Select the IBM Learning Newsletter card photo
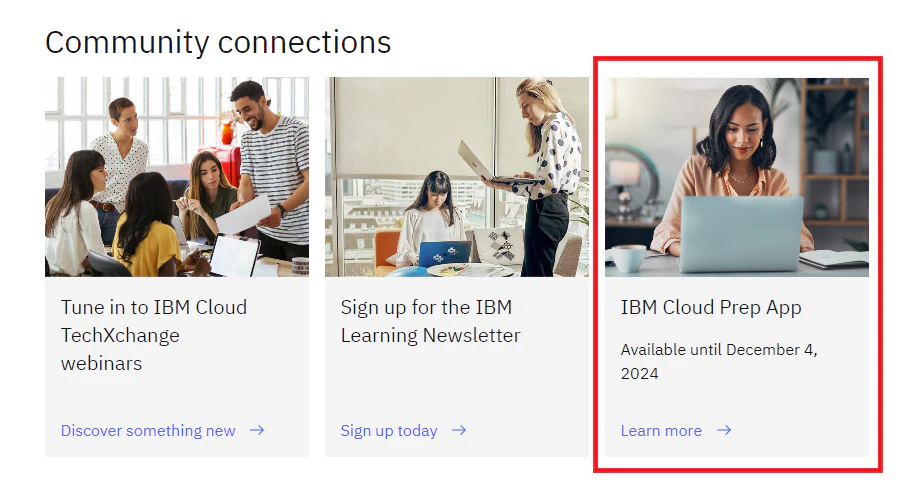This screenshot has width=916, height=482. click(x=457, y=177)
